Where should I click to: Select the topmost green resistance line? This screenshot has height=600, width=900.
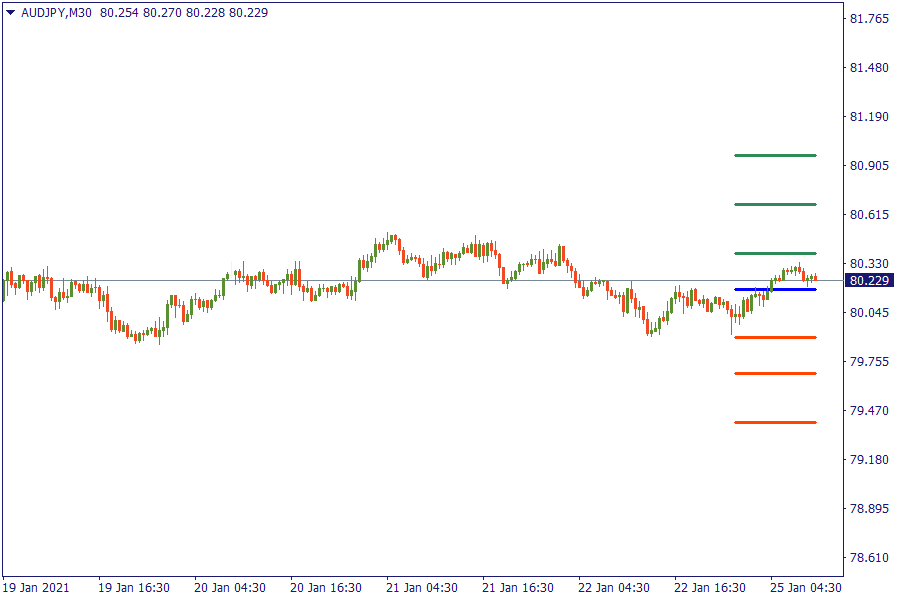(x=775, y=155)
